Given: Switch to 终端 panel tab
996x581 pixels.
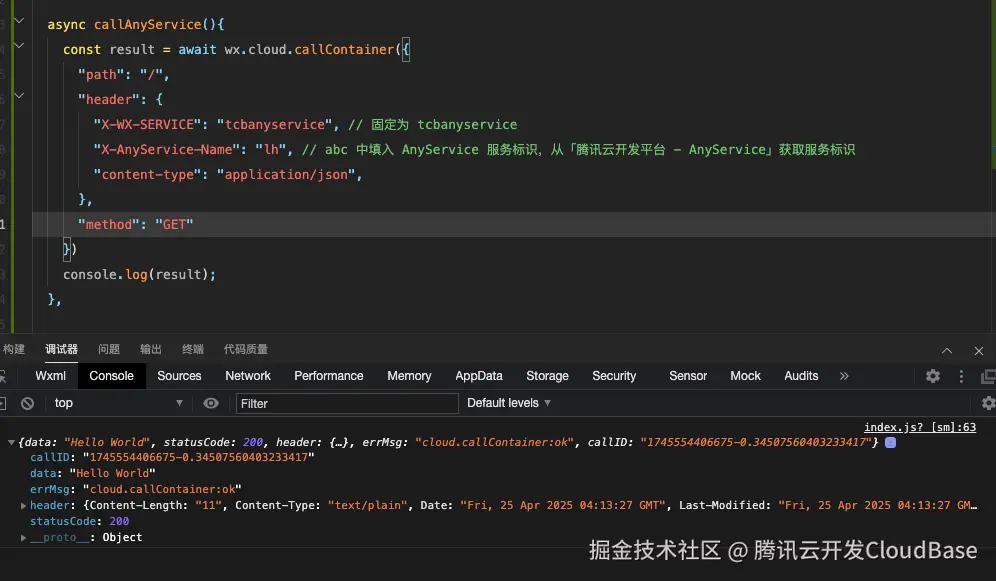Looking at the screenshot, I should [x=192, y=349].
